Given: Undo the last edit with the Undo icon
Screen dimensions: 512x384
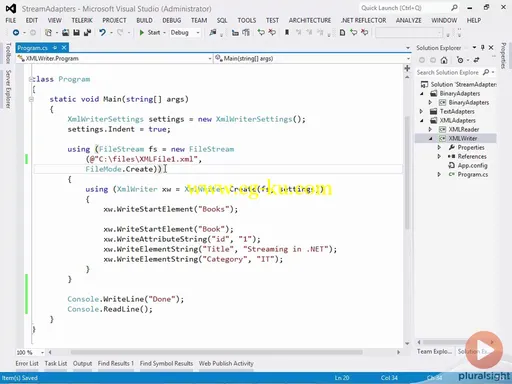Looking at the screenshot, I should tap(102, 32).
